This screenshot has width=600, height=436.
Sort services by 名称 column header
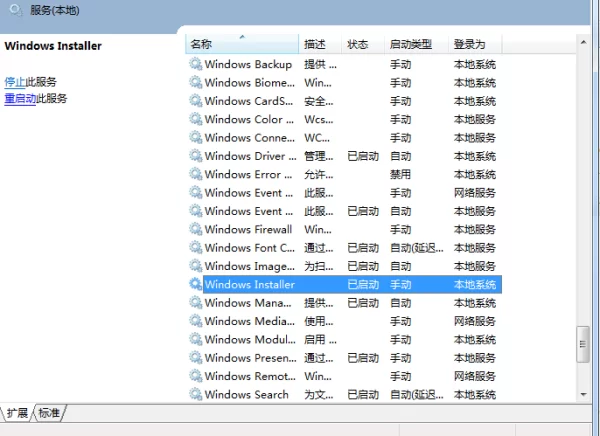click(x=242, y=44)
